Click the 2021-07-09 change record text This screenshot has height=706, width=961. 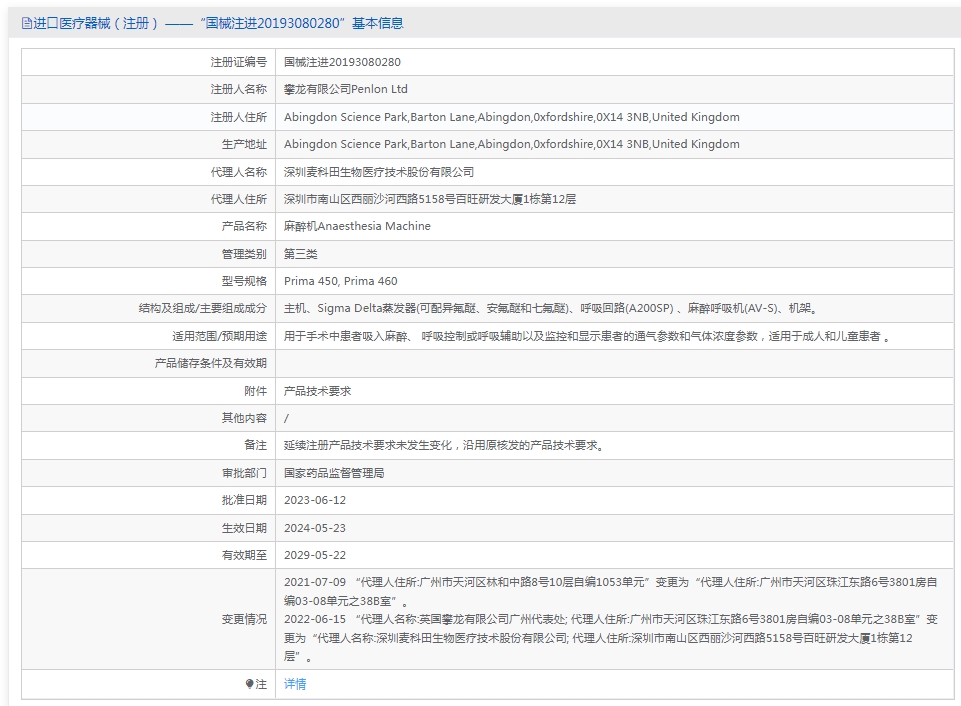[610, 591]
